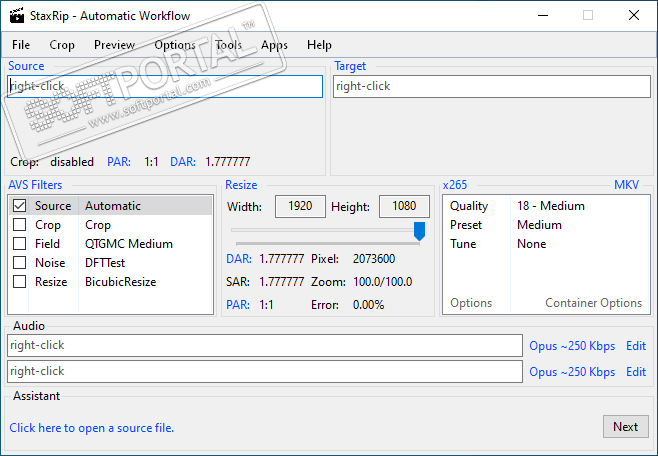Click 'Click here to open a source file' link
This screenshot has height=456, width=658.
pyautogui.click(x=91, y=428)
